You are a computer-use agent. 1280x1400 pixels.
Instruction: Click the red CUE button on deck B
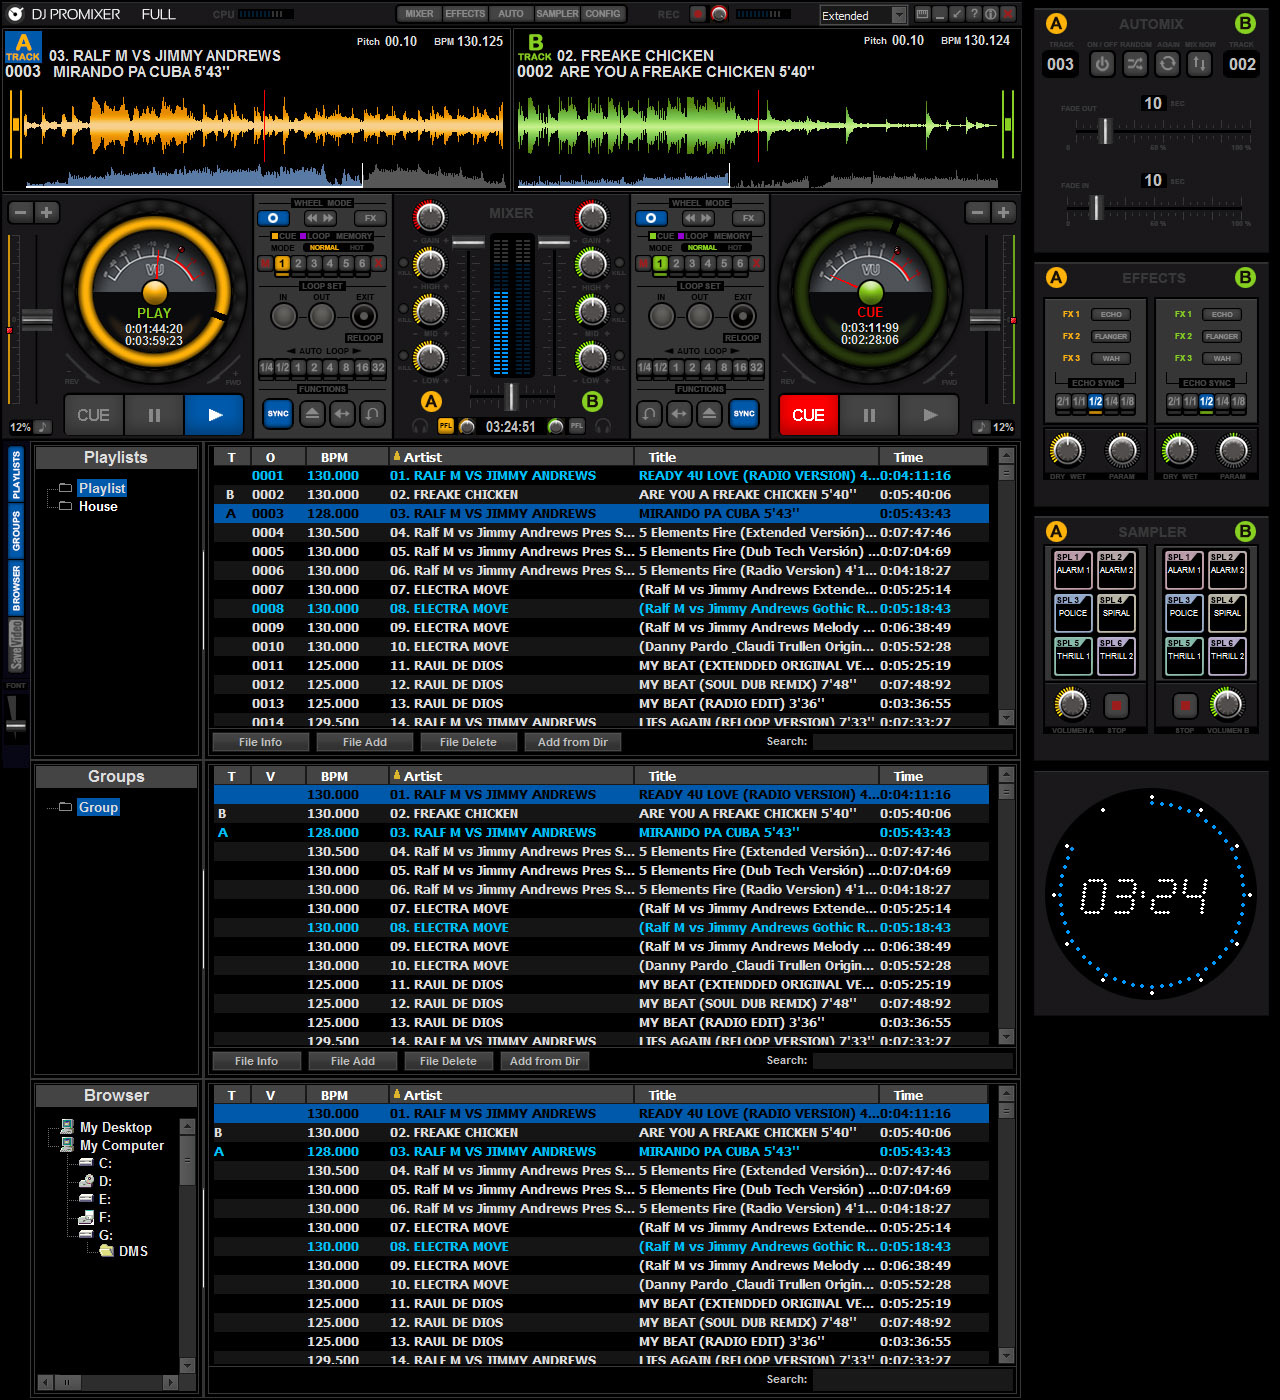click(x=808, y=415)
